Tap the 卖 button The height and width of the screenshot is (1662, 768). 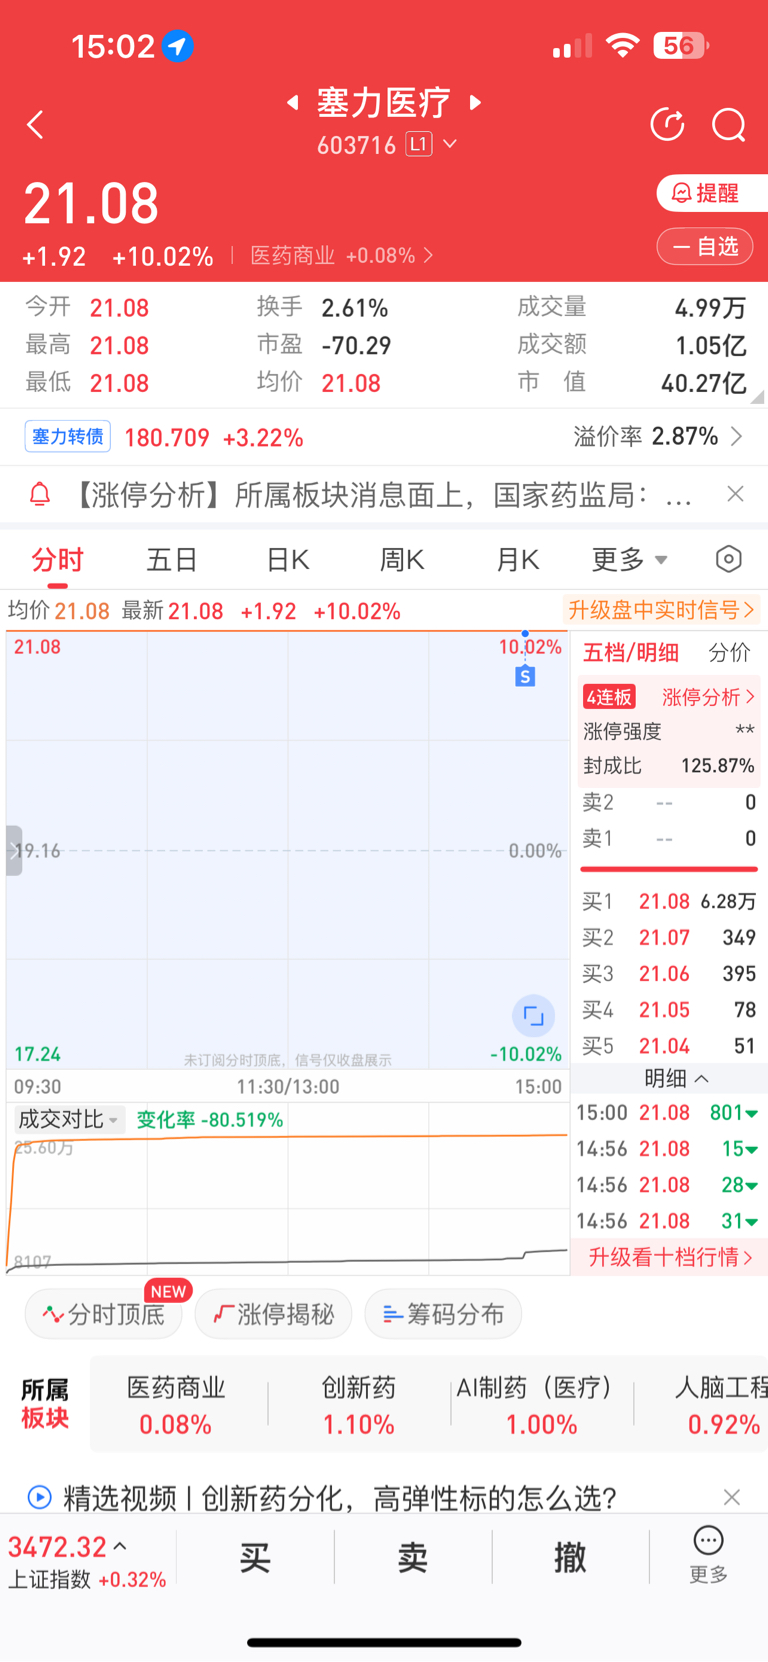[413, 1557]
